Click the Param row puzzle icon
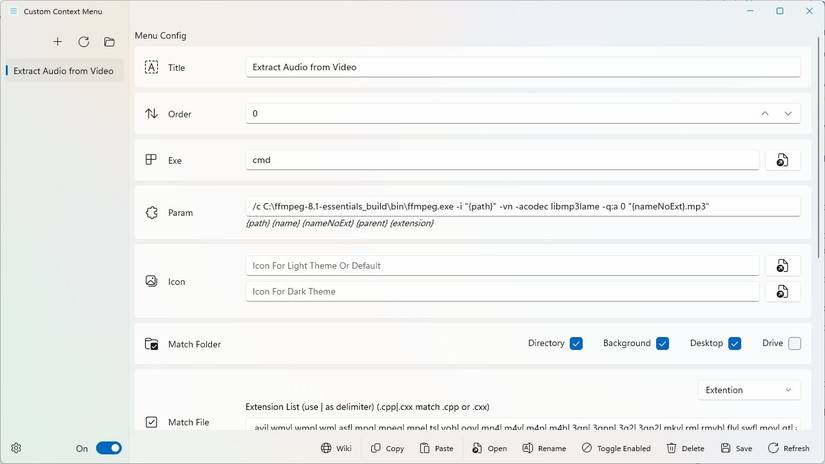Image resolution: width=825 pixels, height=464 pixels. point(152,213)
